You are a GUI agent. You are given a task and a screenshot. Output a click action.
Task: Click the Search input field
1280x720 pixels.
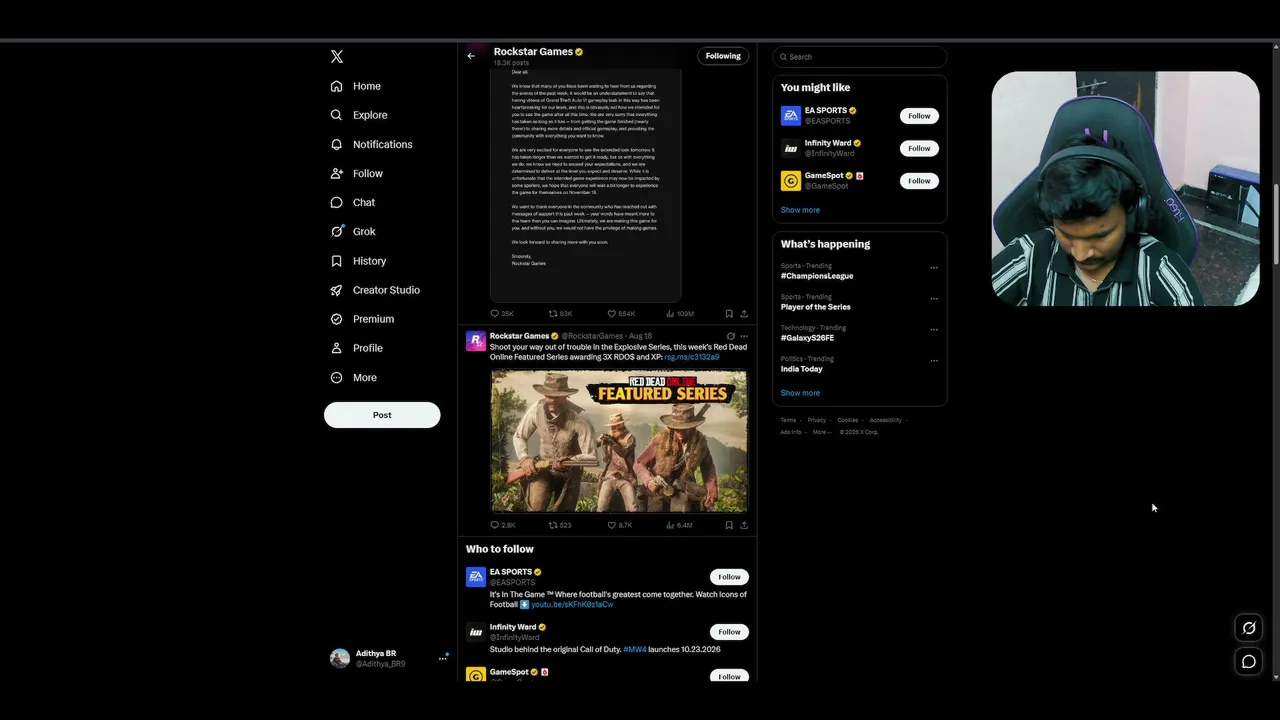pyautogui.click(x=860, y=57)
